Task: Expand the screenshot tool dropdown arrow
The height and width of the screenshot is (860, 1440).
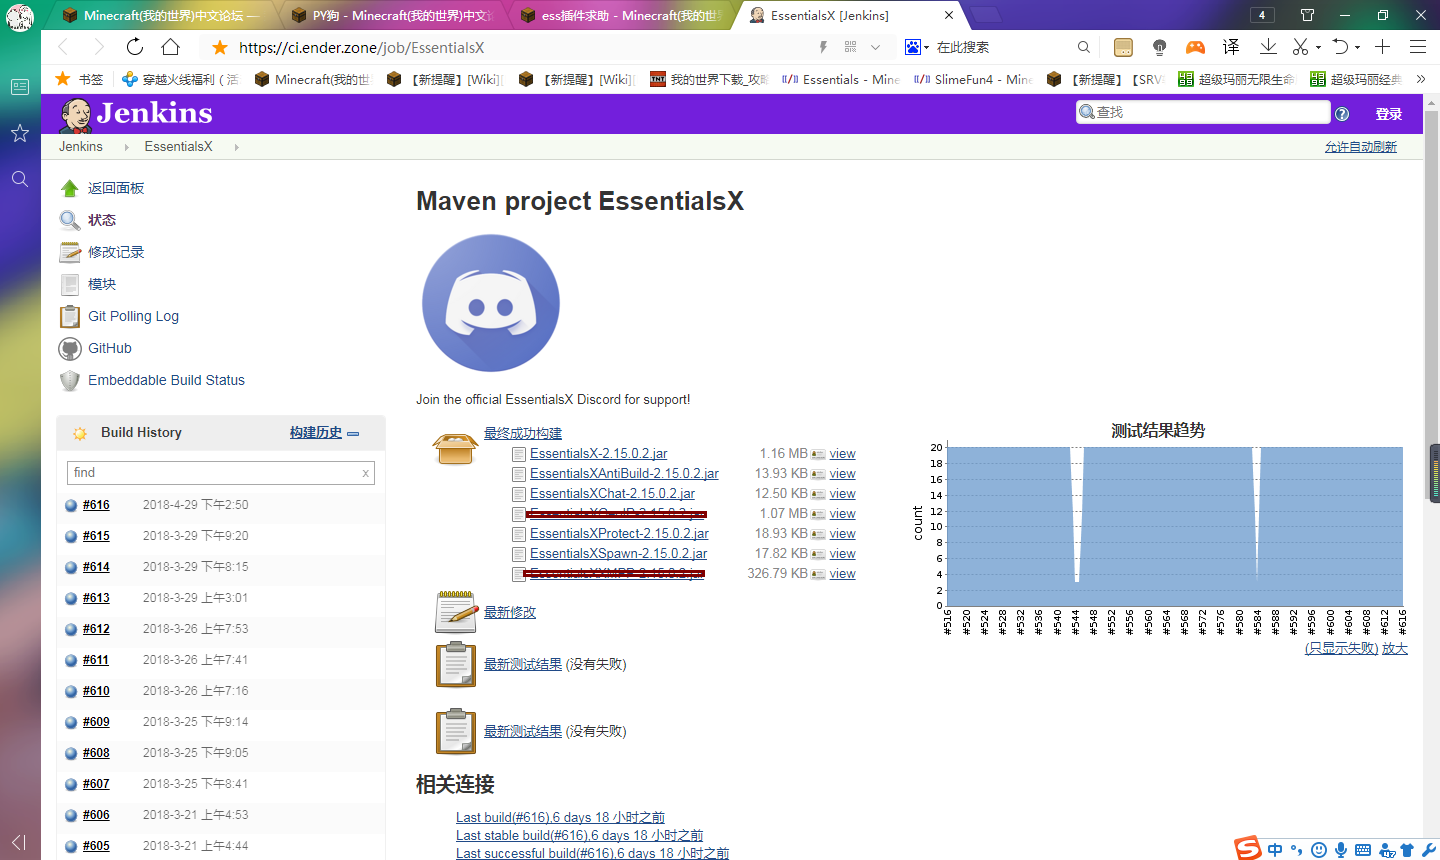Action: coord(1318,47)
